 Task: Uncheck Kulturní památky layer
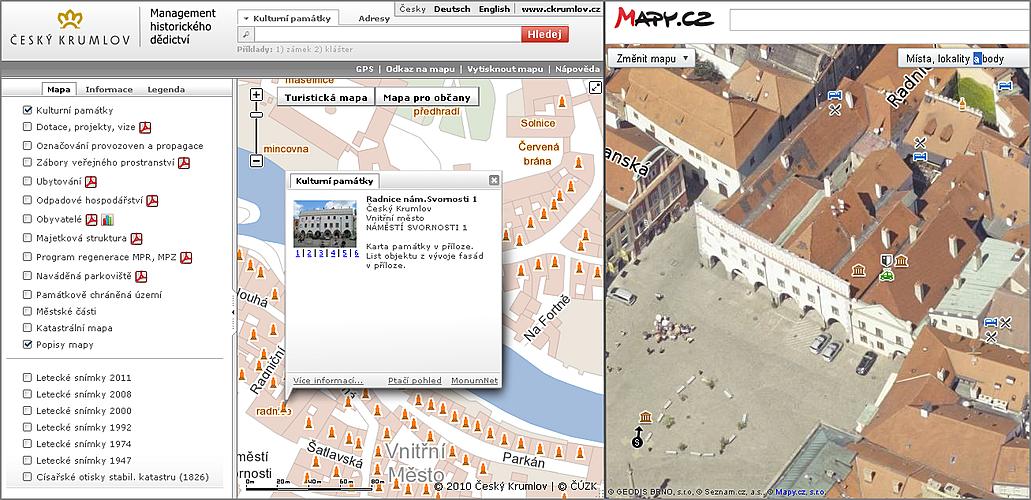(x=27, y=111)
